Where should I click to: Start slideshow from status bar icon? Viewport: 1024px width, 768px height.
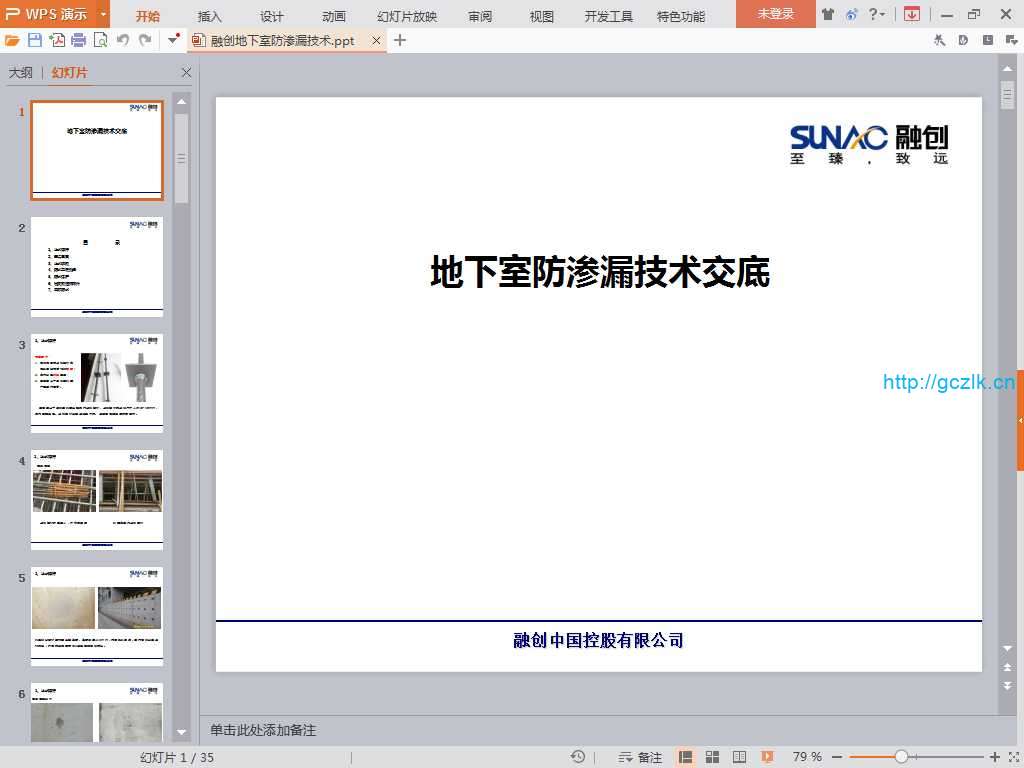point(767,757)
